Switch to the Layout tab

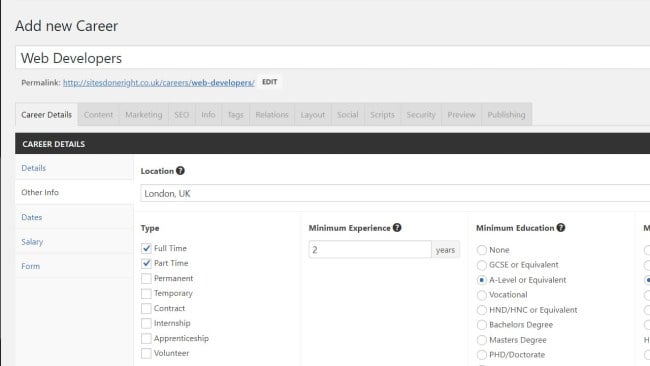[313, 115]
